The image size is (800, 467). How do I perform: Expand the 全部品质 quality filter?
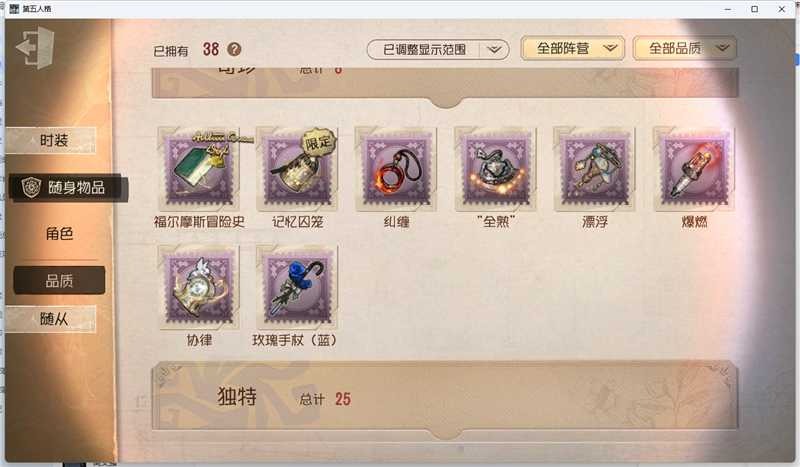(685, 48)
